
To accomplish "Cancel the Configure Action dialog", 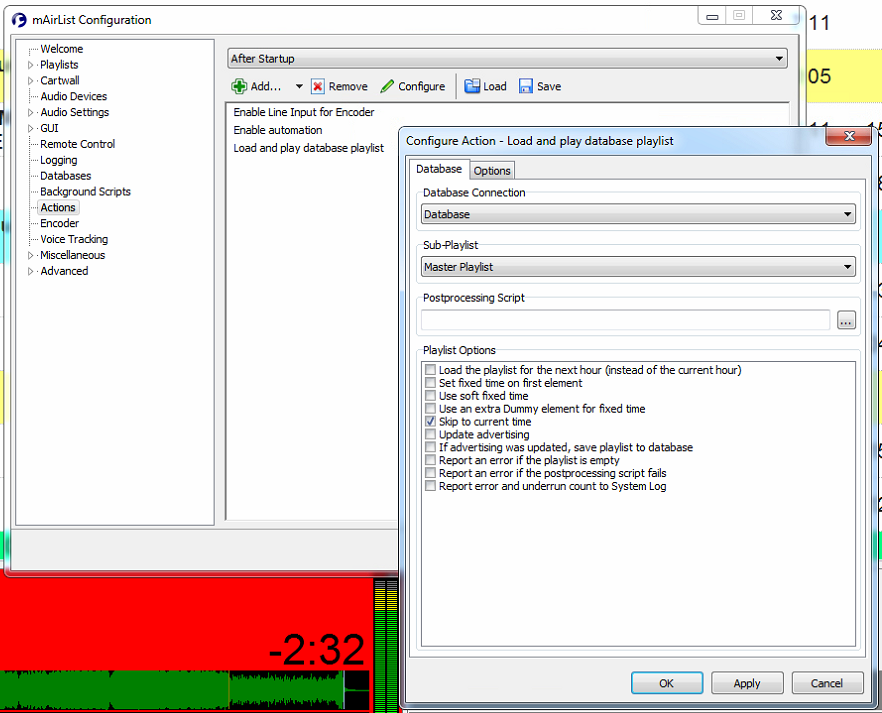I will pyautogui.click(x=827, y=683).
